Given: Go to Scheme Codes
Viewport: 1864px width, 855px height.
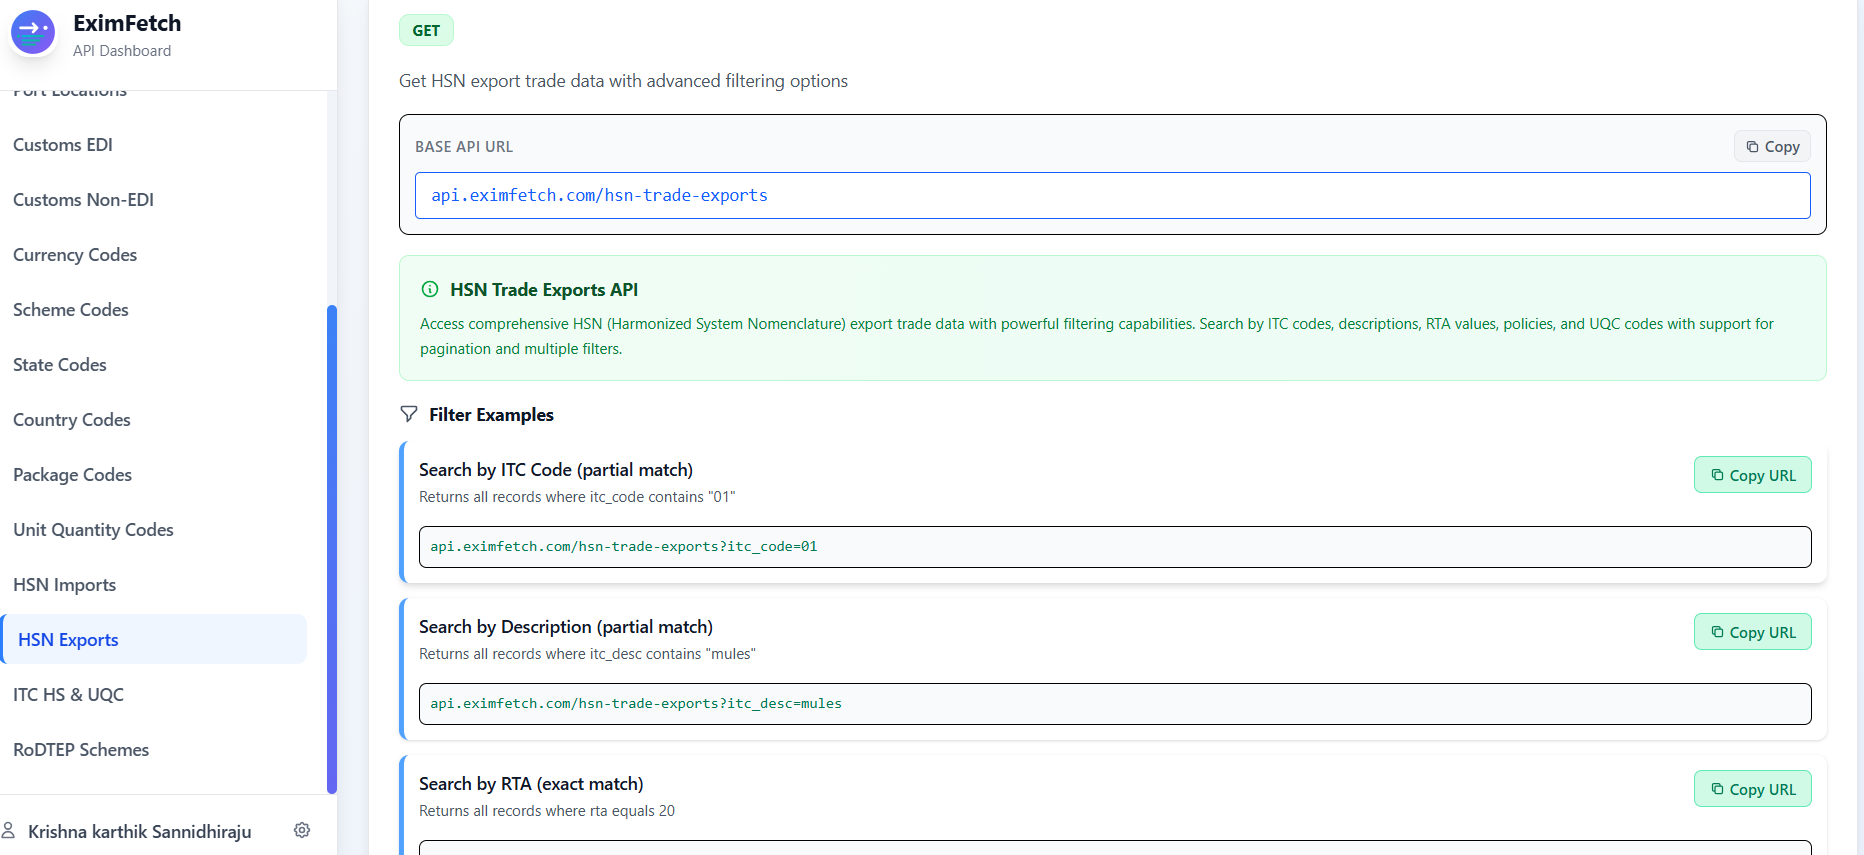Looking at the screenshot, I should 71,310.
